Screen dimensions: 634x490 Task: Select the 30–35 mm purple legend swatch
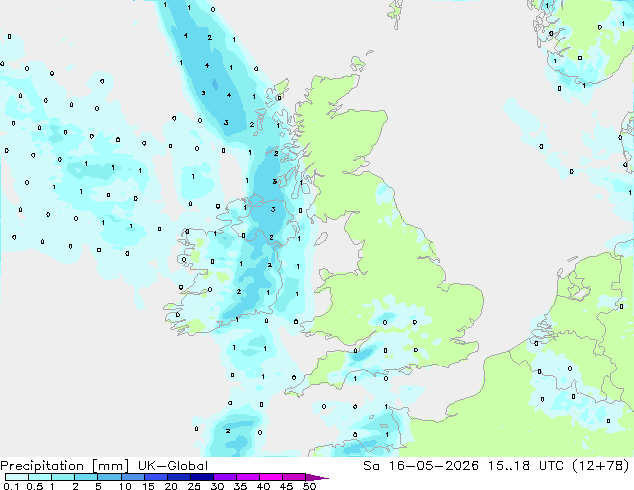pyautogui.click(x=225, y=477)
